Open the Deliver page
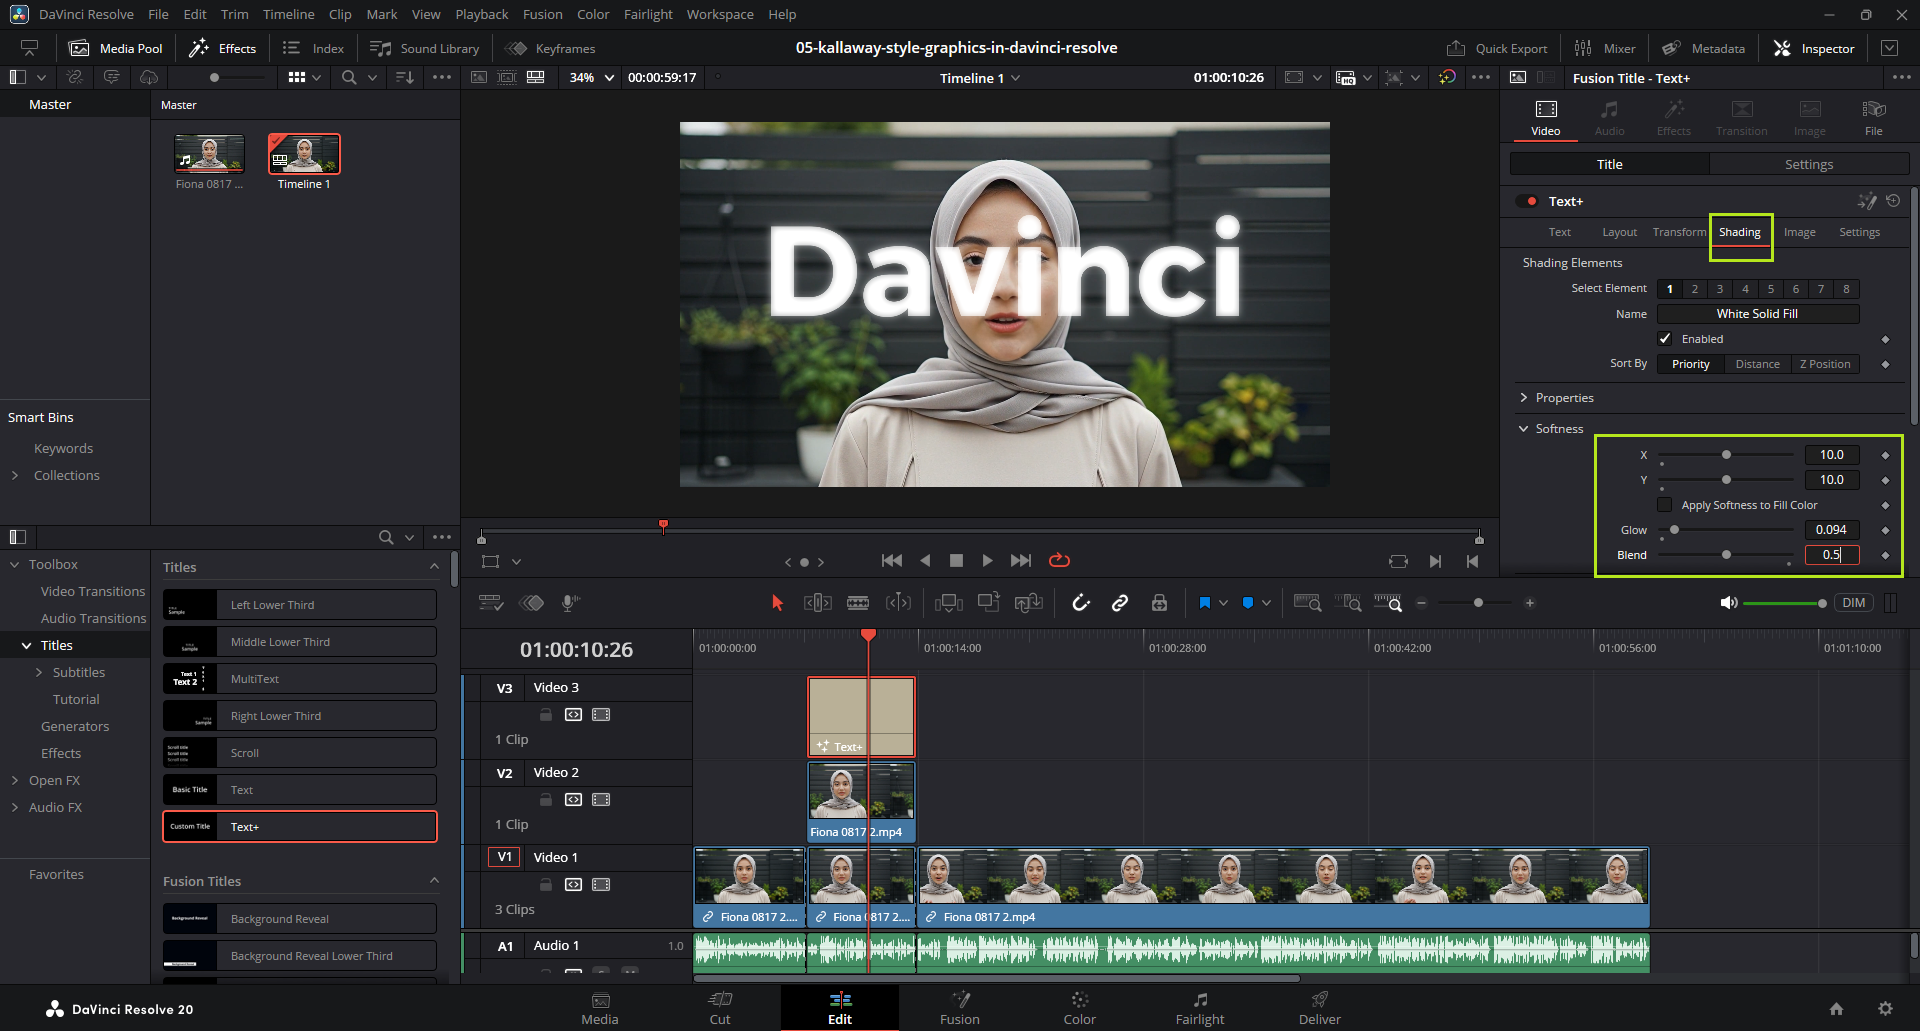The image size is (1920, 1031). coord(1319,1008)
